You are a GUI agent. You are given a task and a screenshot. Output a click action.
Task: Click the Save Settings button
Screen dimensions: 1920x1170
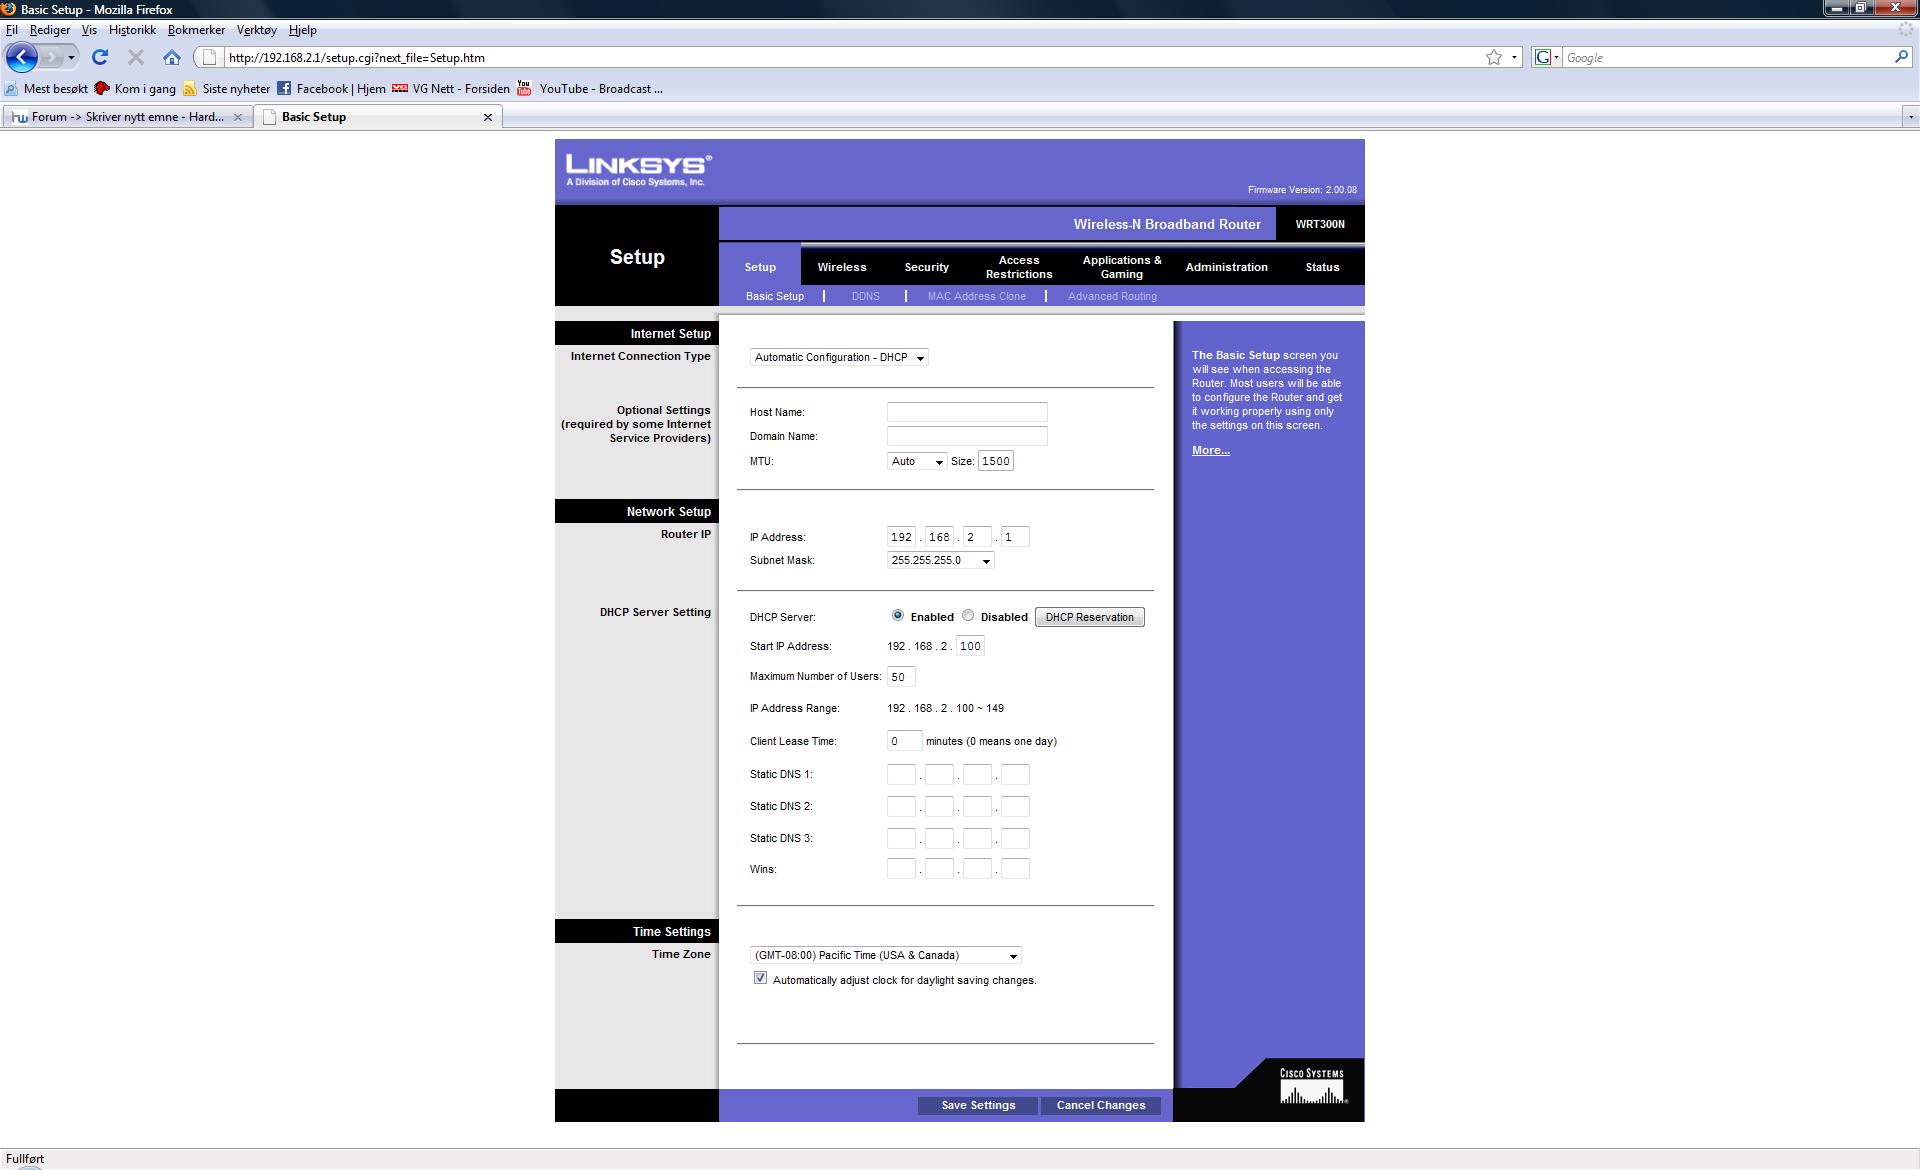point(978,1105)
